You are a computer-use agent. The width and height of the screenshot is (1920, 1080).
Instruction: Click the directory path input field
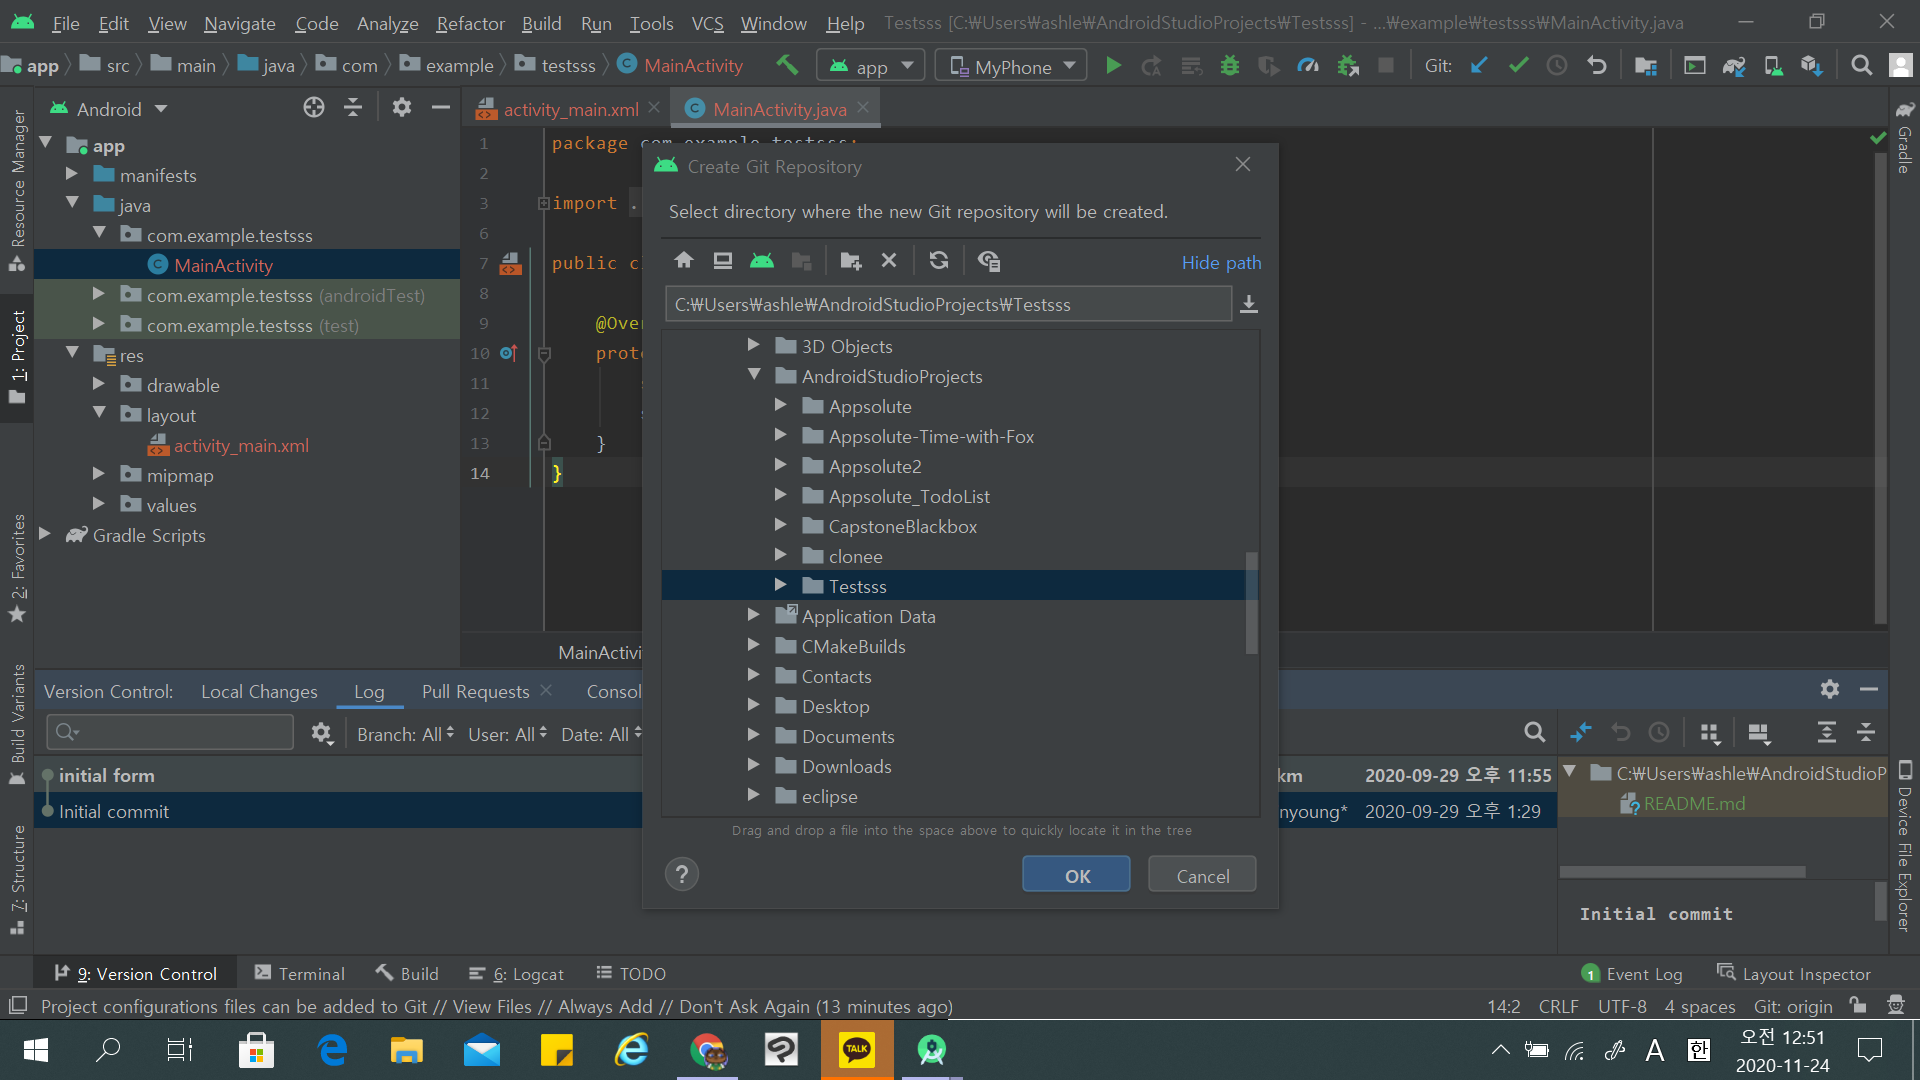pos(947,304)
